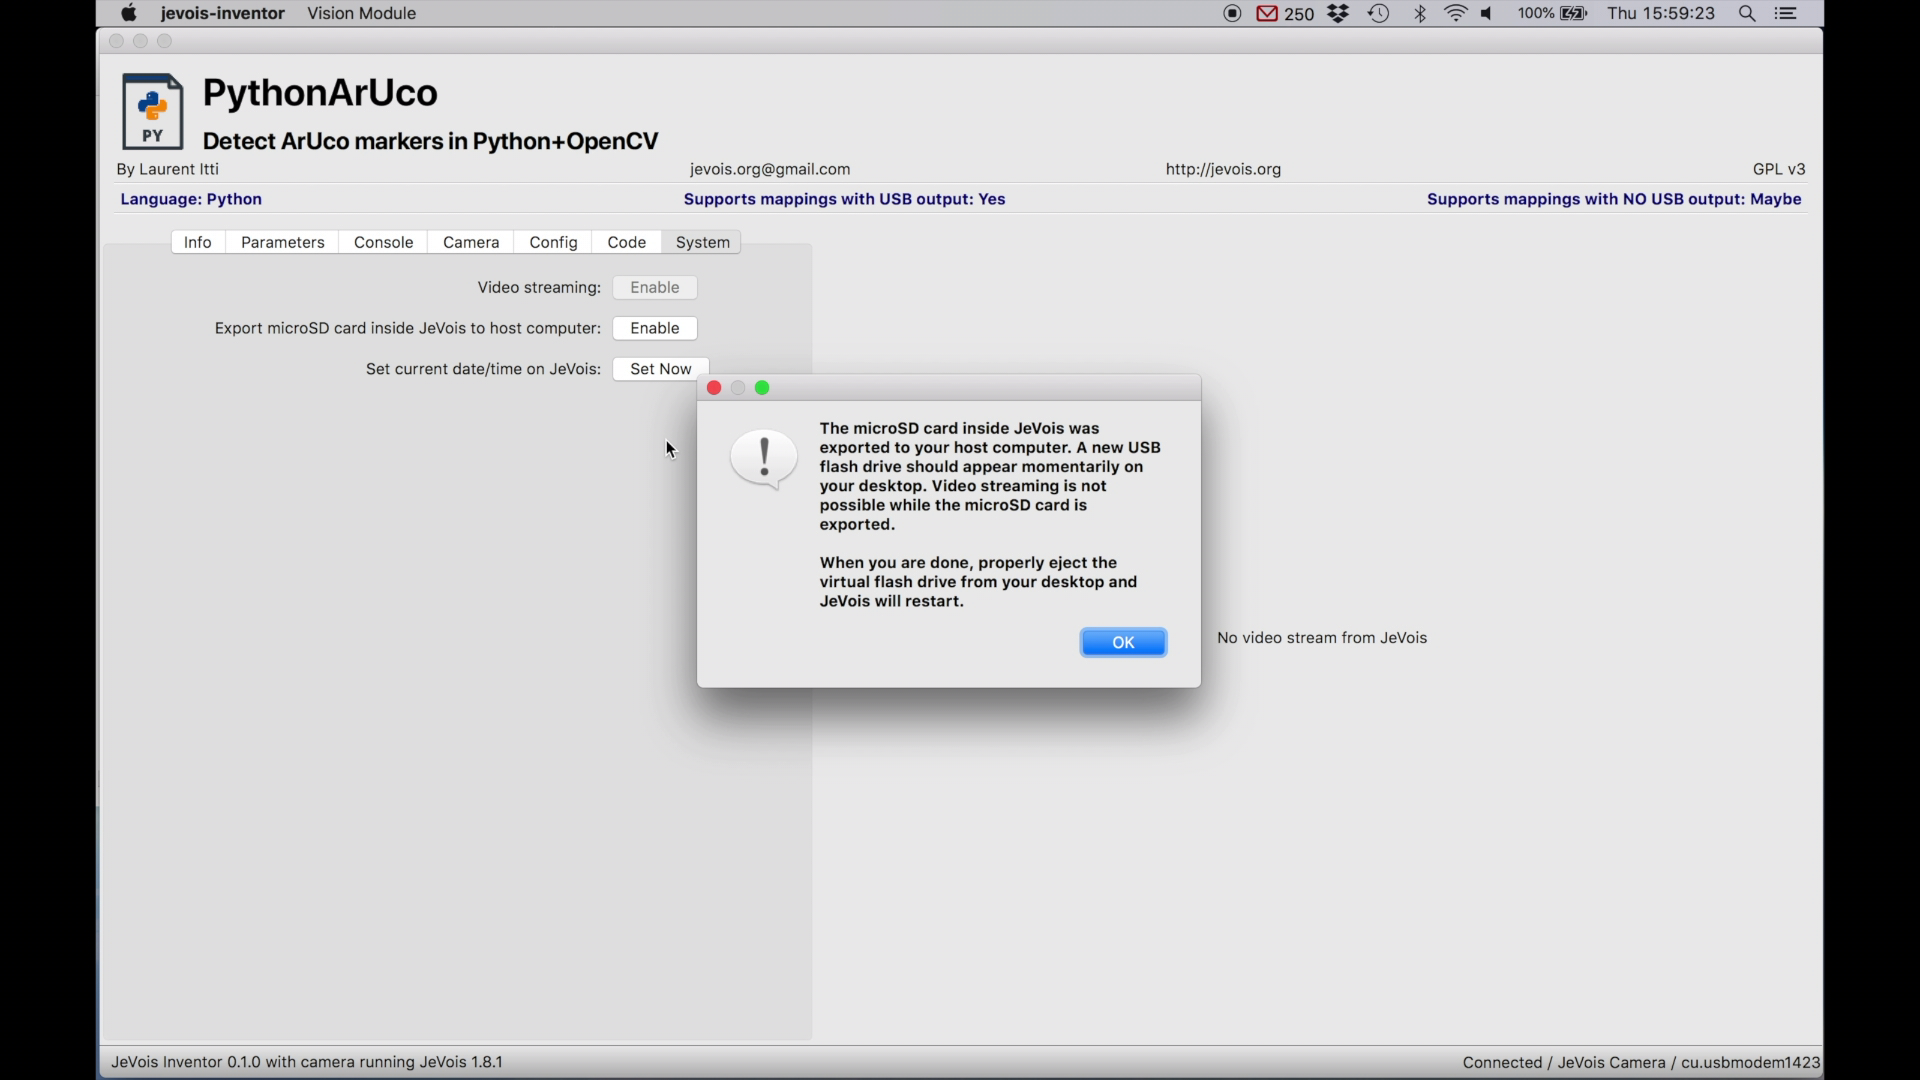The width and height of the screenshot is (1920, 1080).
Task: Open the Apple menu
Action: 129,14
